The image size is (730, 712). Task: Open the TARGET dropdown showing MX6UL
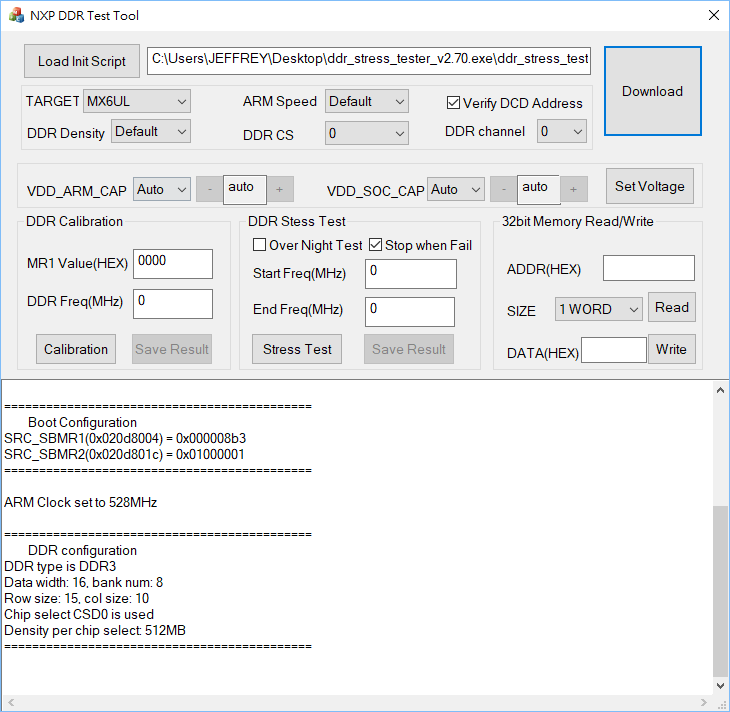(x=136, y=101)
